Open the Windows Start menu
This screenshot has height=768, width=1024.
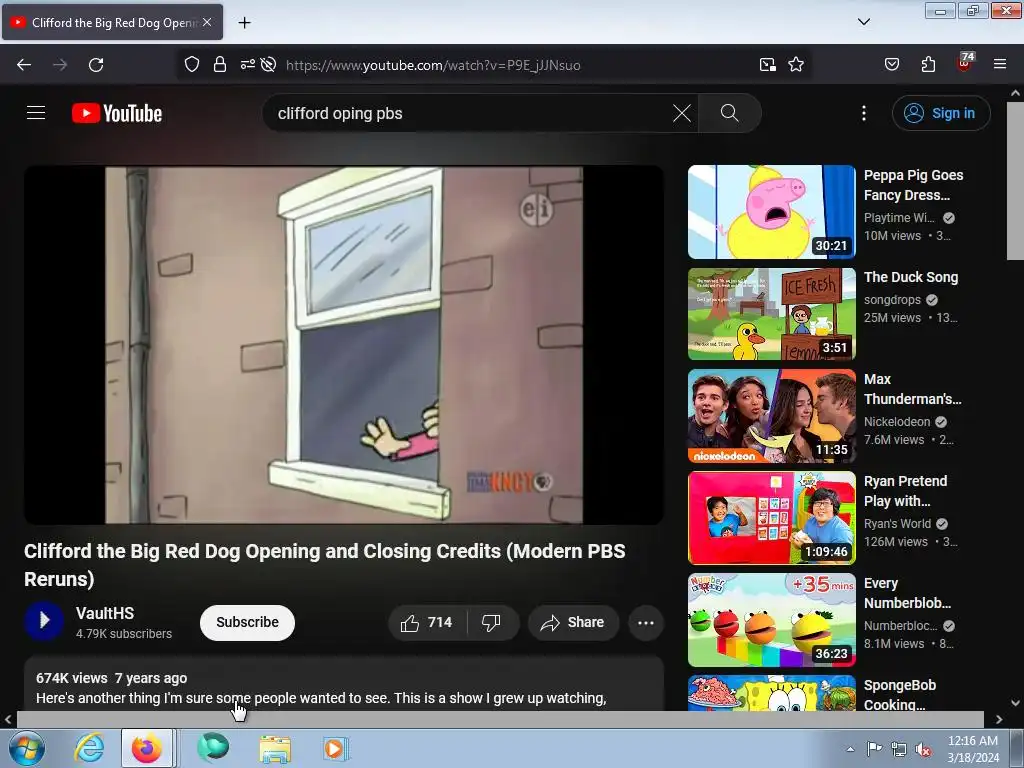coord(25,748)
